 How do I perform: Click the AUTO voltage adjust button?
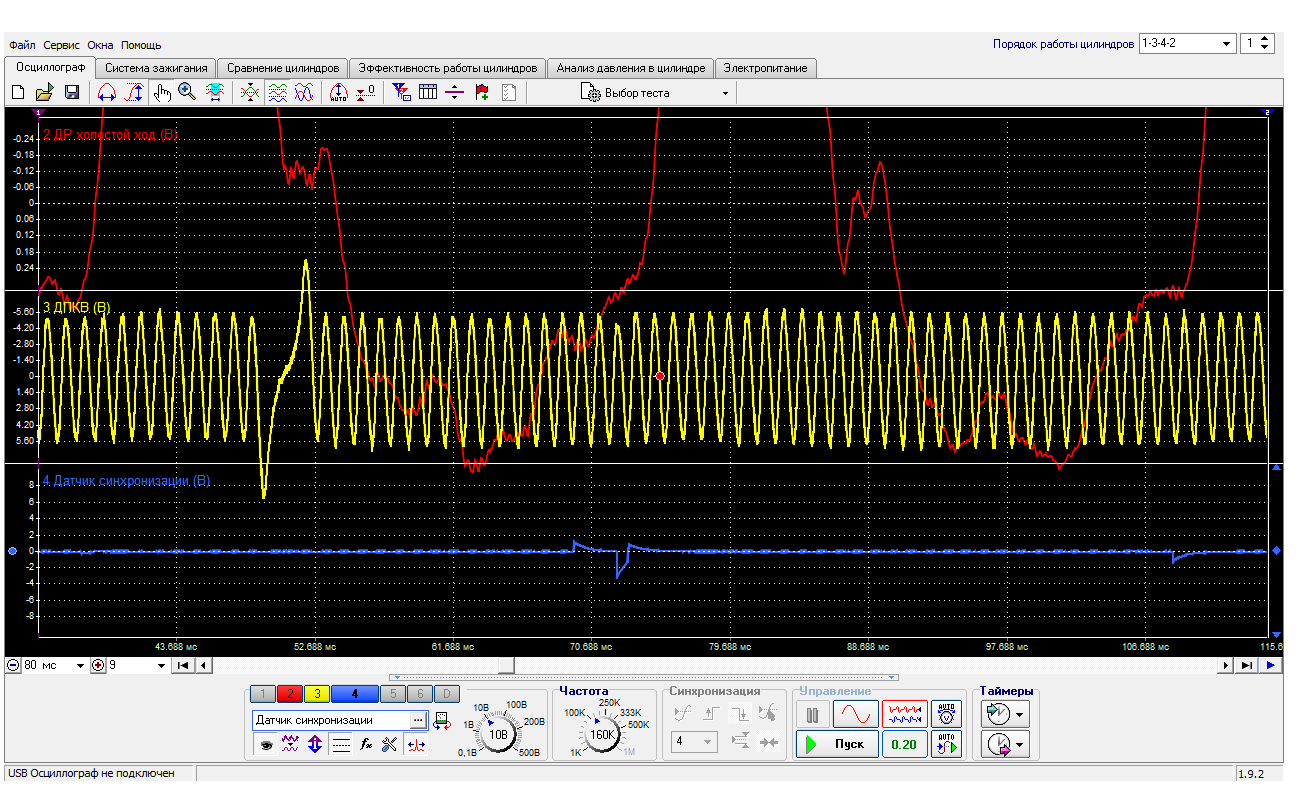(x=946, y=715)
